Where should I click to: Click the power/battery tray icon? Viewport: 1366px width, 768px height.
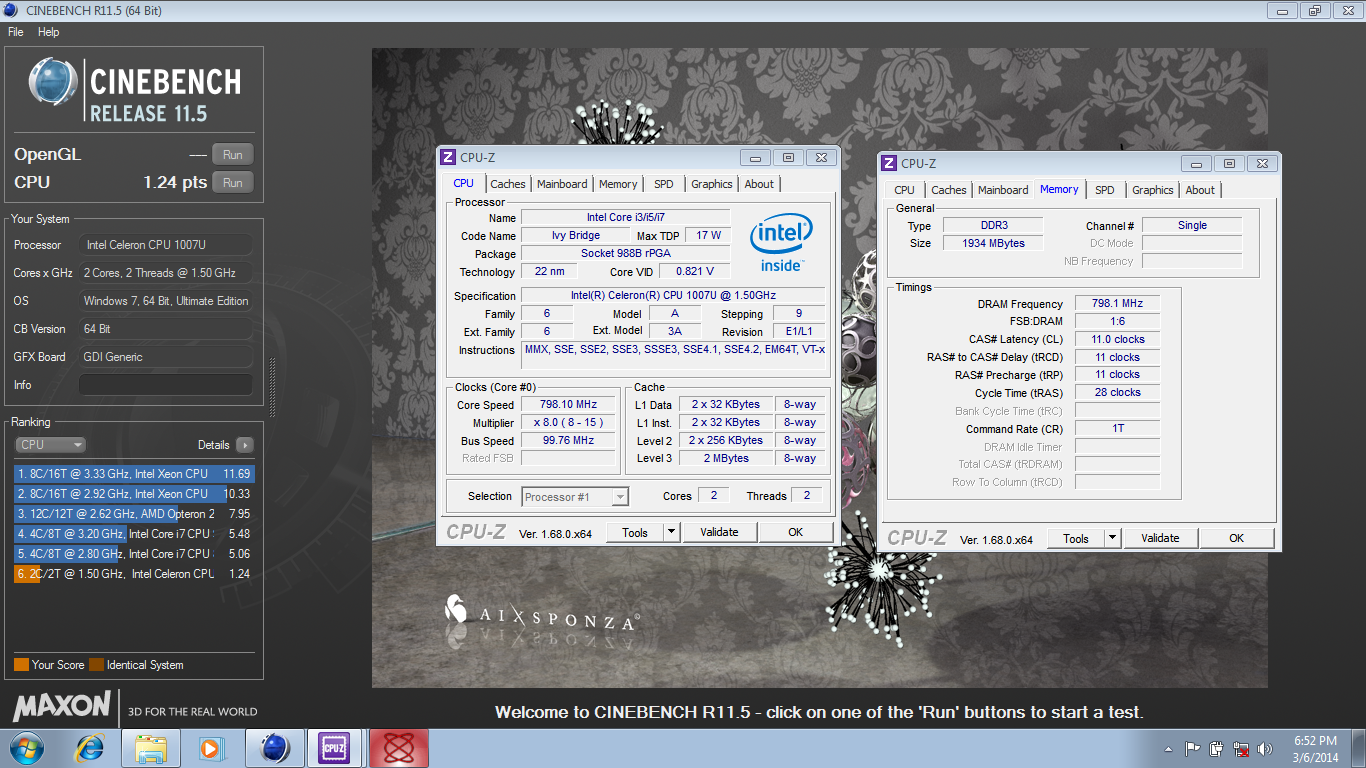pos(1216,748)
